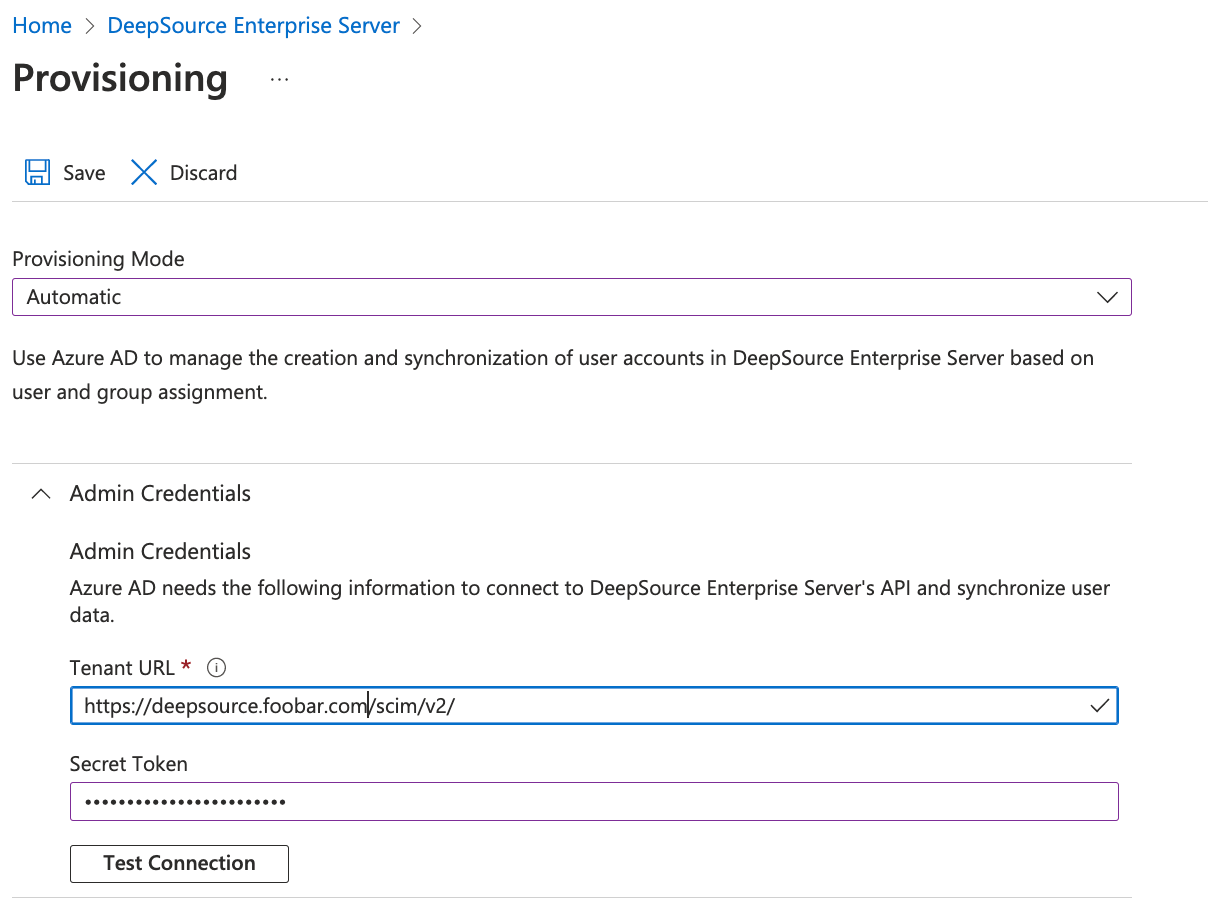Click the Secret Token field label
The width and height of the screenshot is (1208, 902).
pos(128,764)
